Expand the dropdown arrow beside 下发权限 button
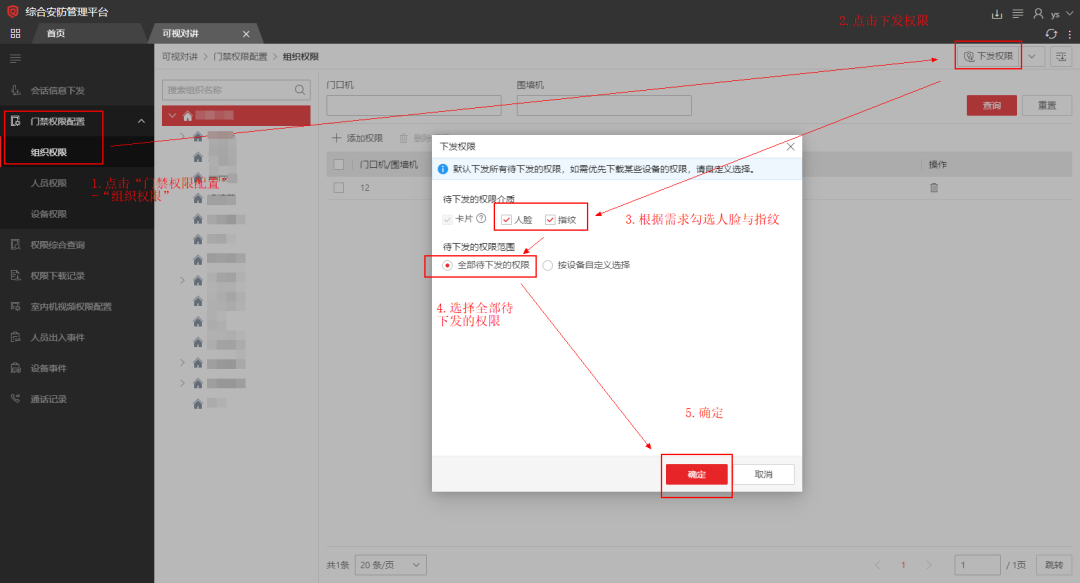Screen dimensions: 1080x583 tap(1033, 57)
